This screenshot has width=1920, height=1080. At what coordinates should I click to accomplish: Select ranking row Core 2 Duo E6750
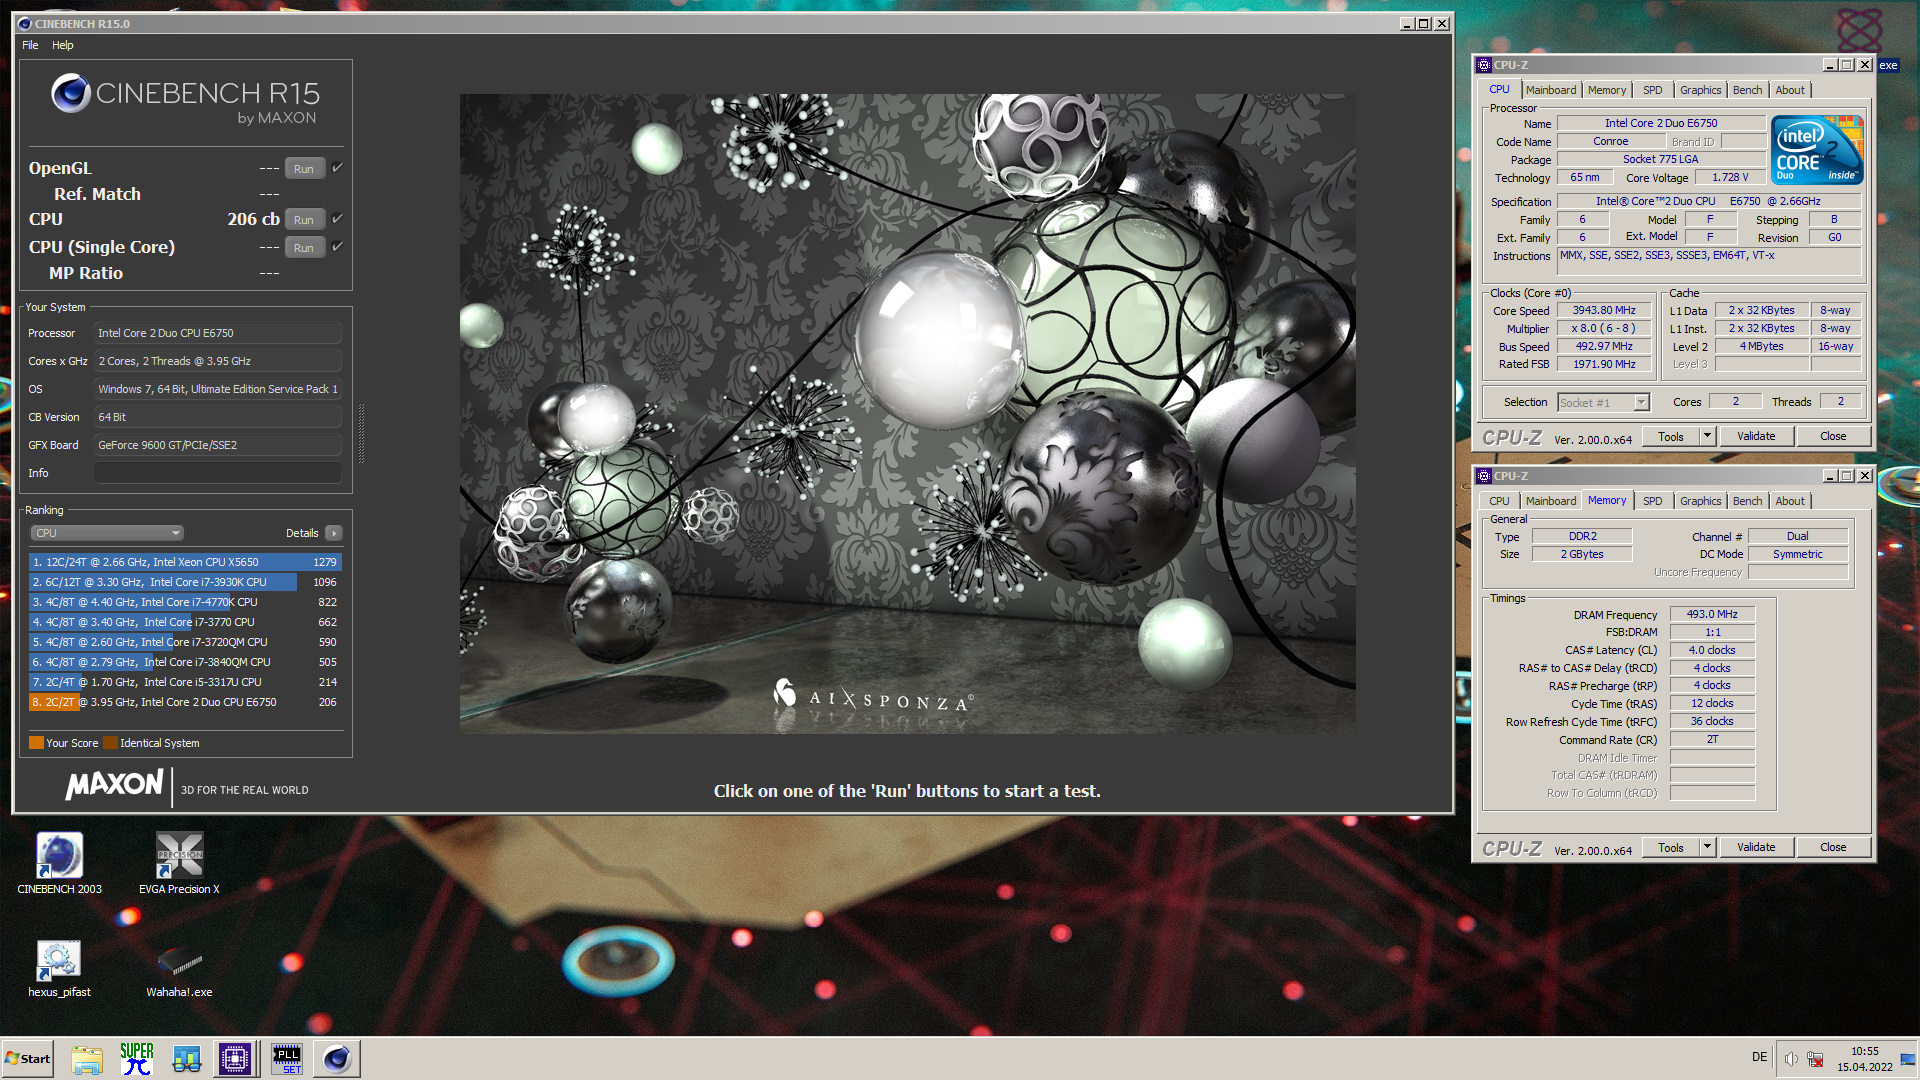tap(185, 702)
